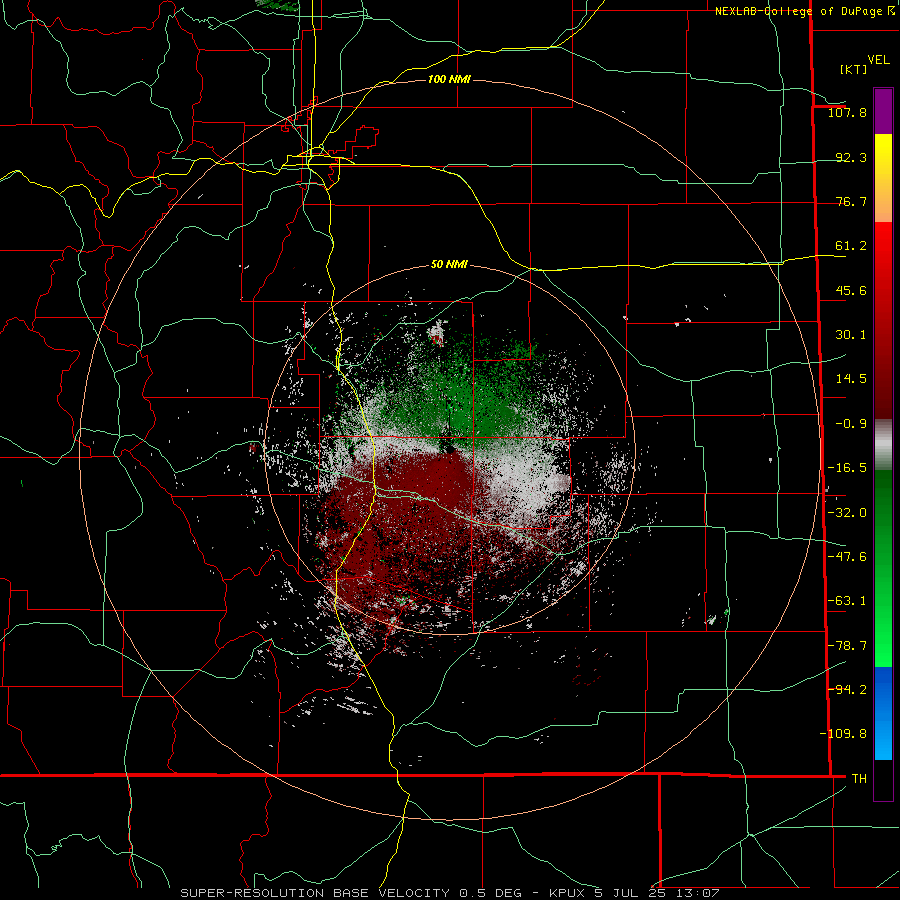
Task: Click the -94.2 legend value
Action: 847,689
